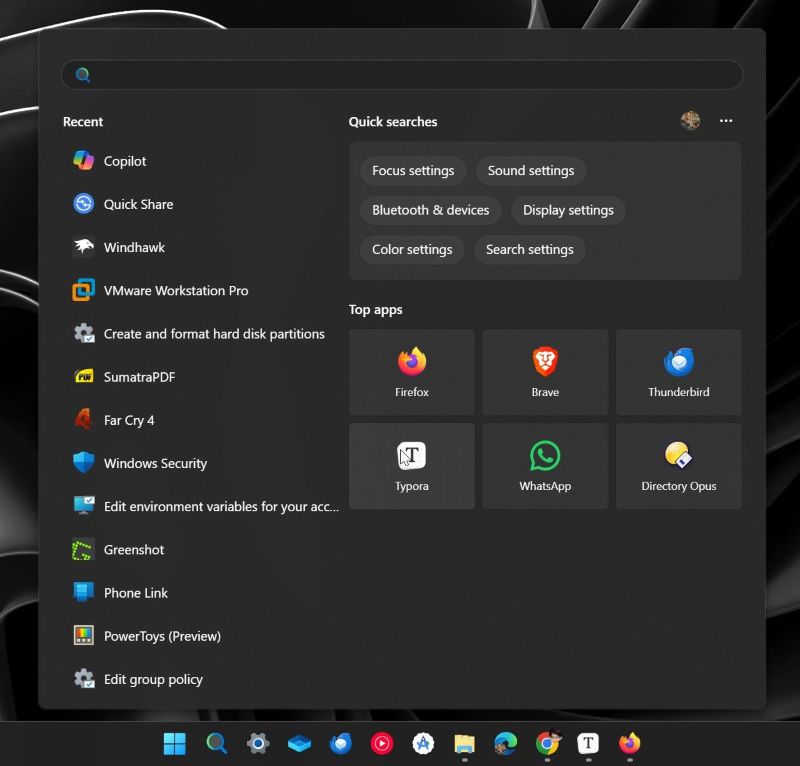Open Firefox from Top apps
The height and width of the screenshot is (766, 800).
[411, 372]
